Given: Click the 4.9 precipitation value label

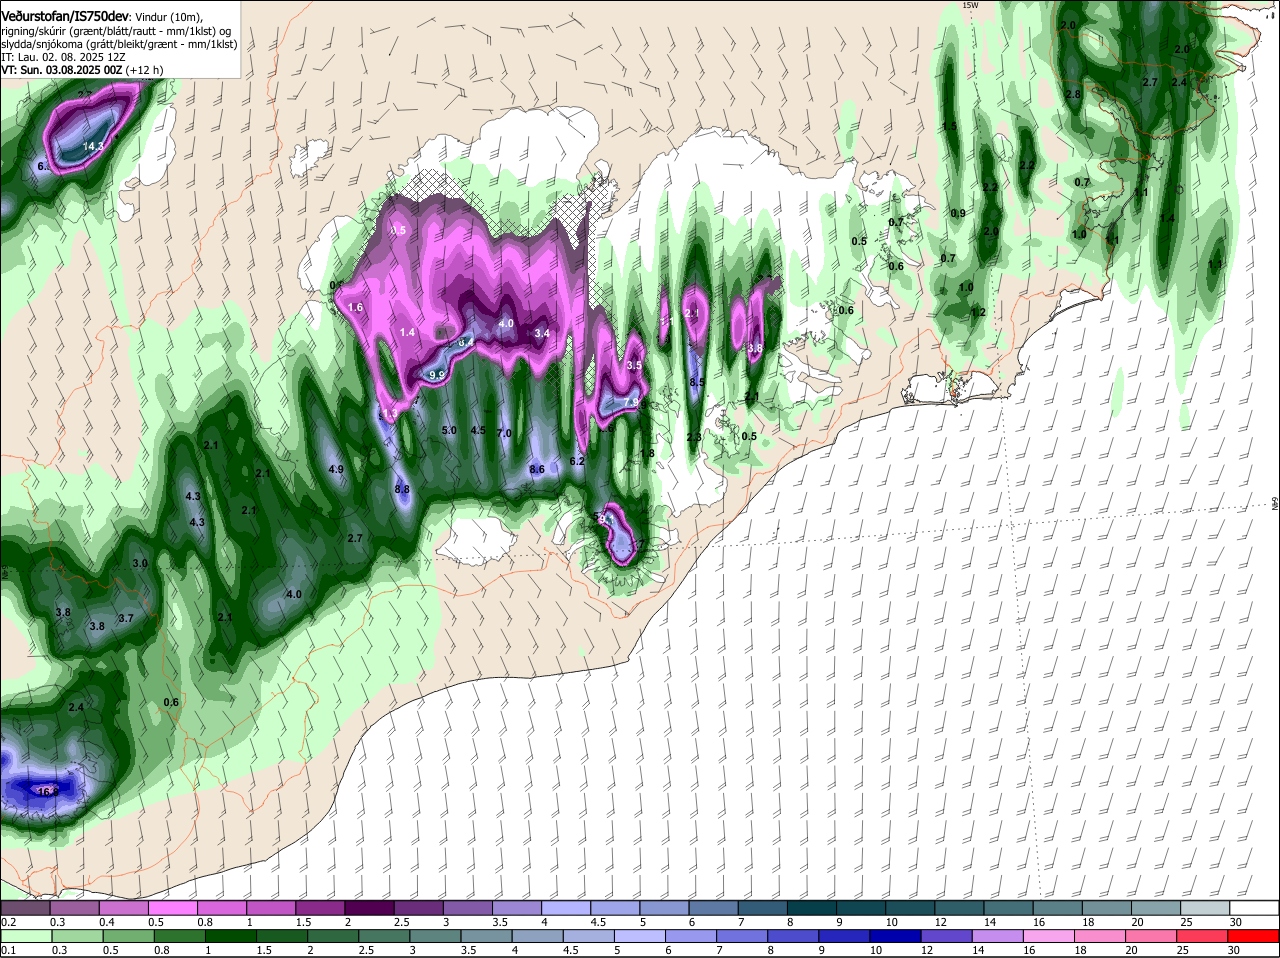Looking at the screenshot, I should click(x=336, y=469).
